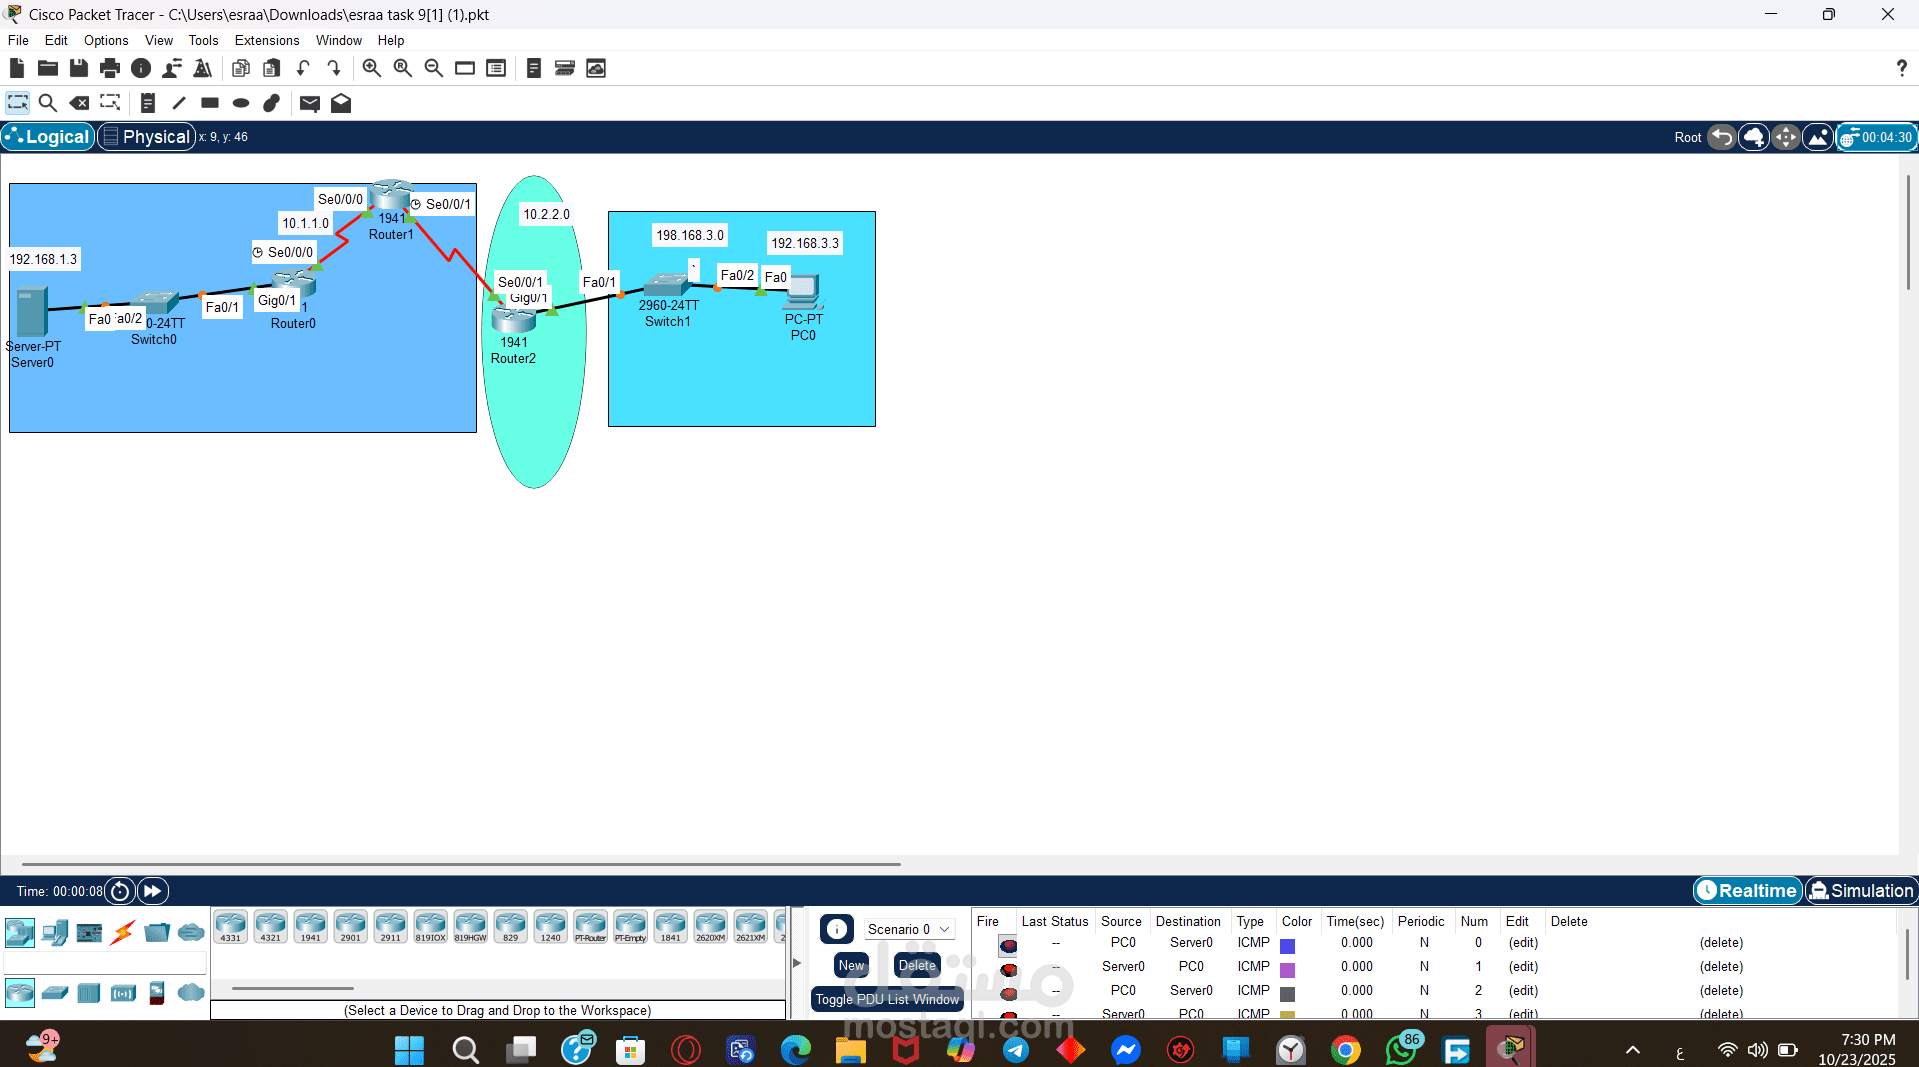Zoom in with the magnifier plus icon
Screen dimensions: 1919x1067
pyautogui.click(x=371, y=68)
